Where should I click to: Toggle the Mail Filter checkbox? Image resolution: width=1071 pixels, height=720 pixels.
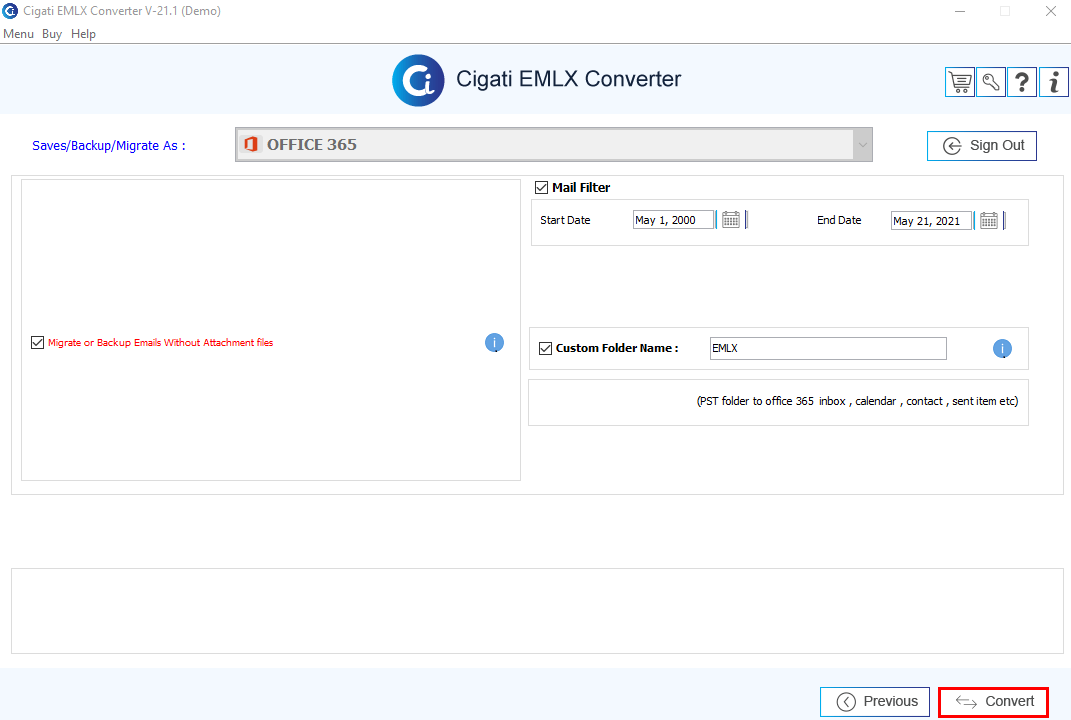(542, 187)
